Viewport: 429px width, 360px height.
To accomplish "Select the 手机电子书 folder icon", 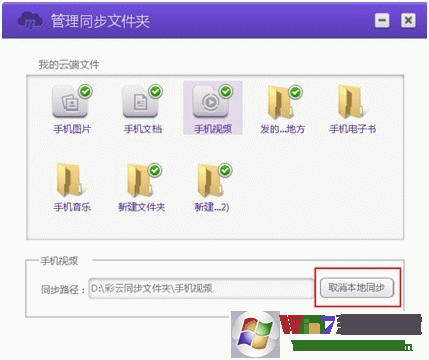I will pos(350,102).
